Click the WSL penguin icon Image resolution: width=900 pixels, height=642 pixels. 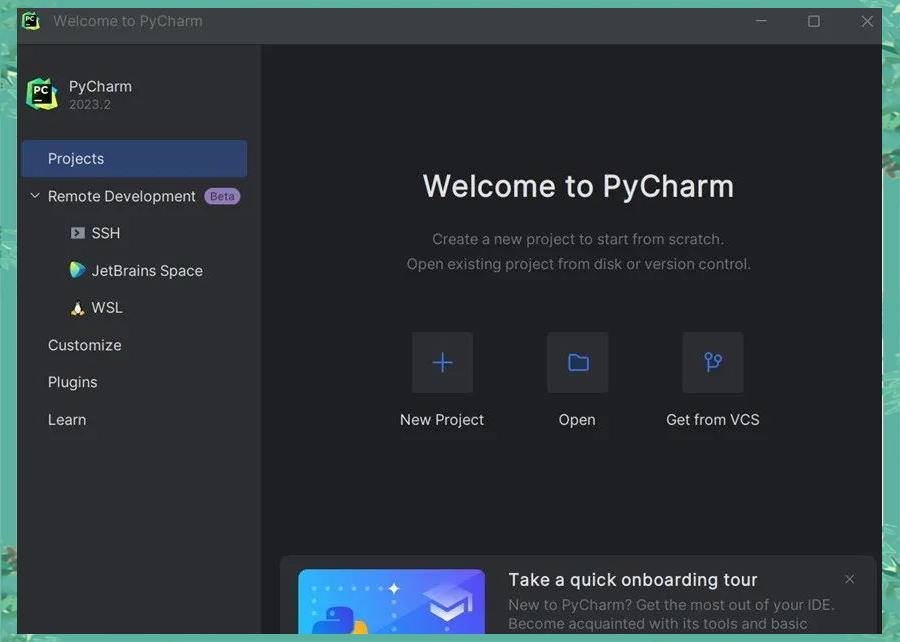pyautogui.click(x=77, y=308)
